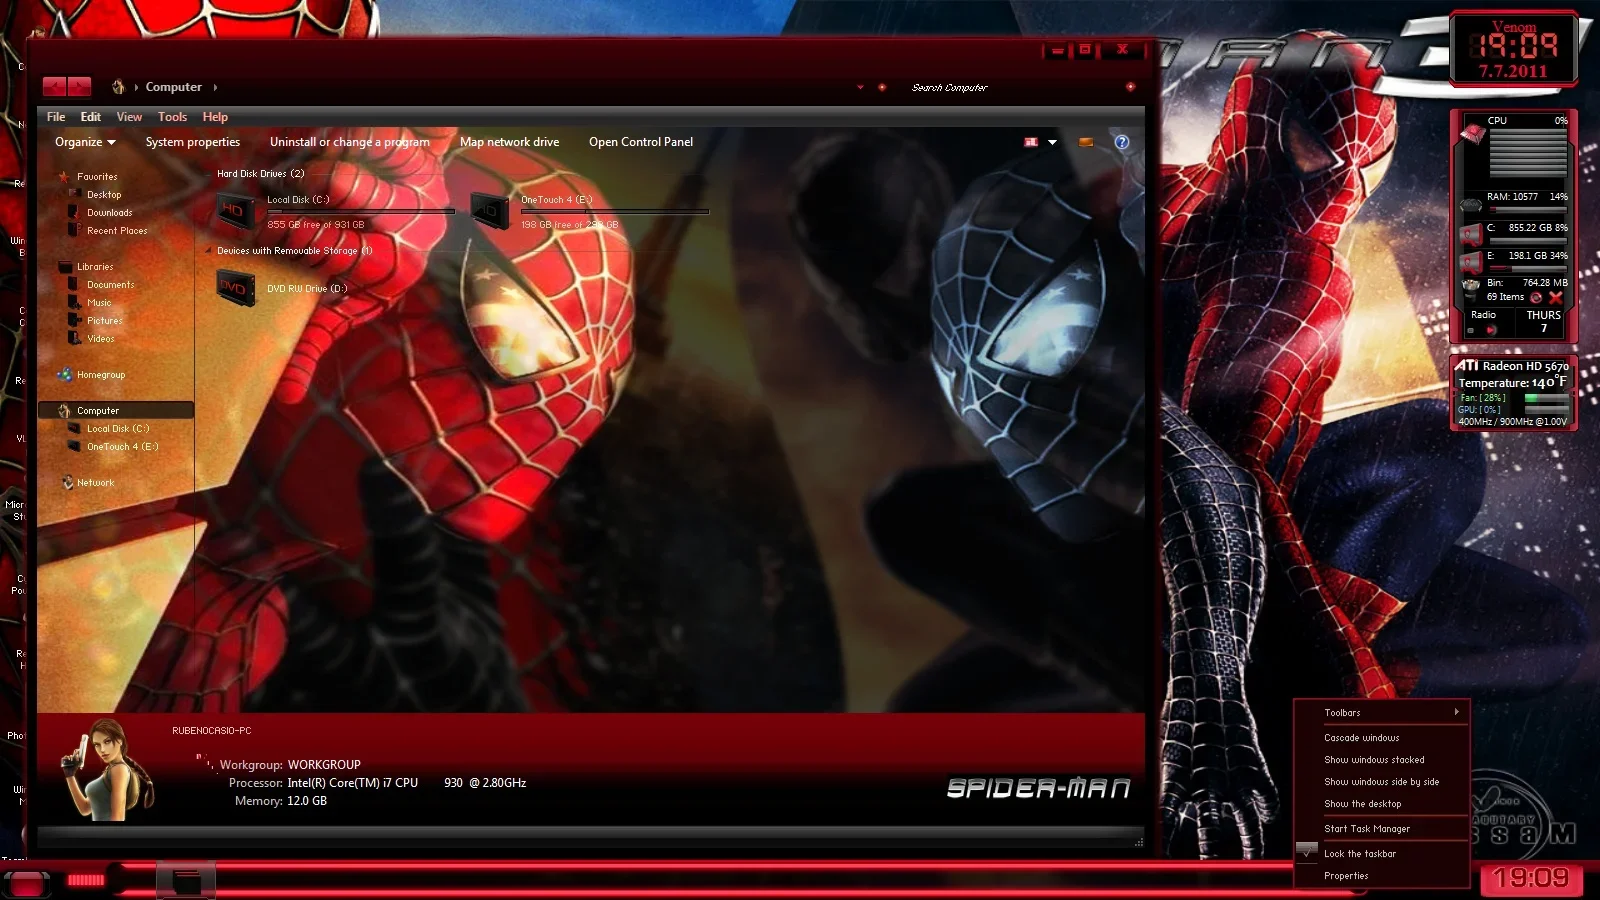The width and height of the screenshot is (1600, 900).
Task: Expand the views dropdown arrow
Action: [x=1052, y=142]
